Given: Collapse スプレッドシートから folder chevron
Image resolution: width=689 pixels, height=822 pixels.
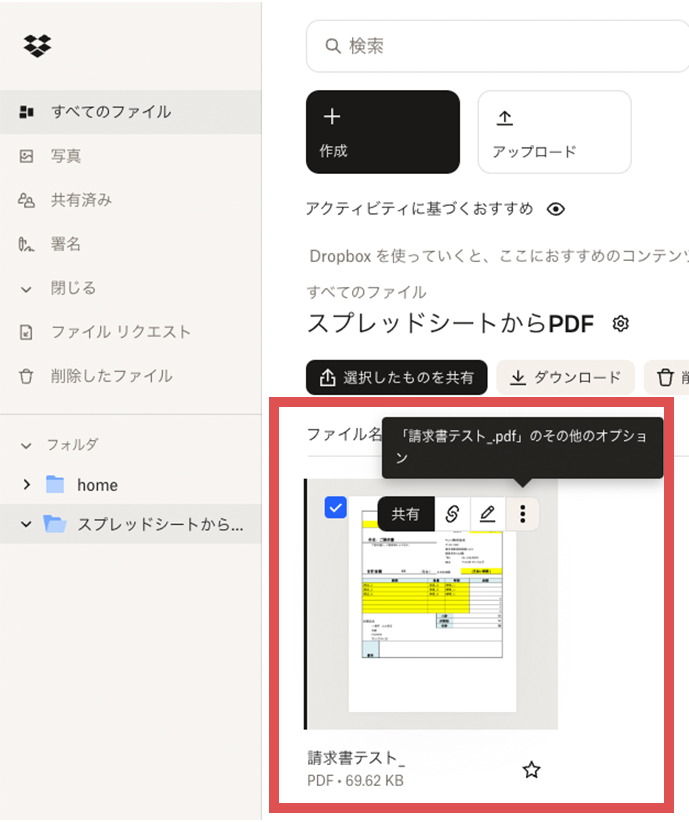Looking at the screenshot, I should tap(26, 524).
